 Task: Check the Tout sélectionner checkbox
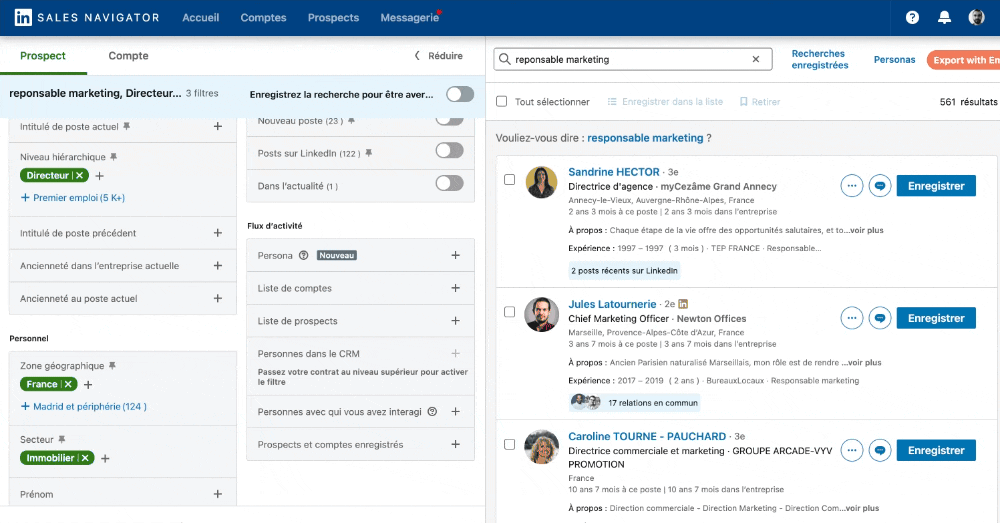502,101
